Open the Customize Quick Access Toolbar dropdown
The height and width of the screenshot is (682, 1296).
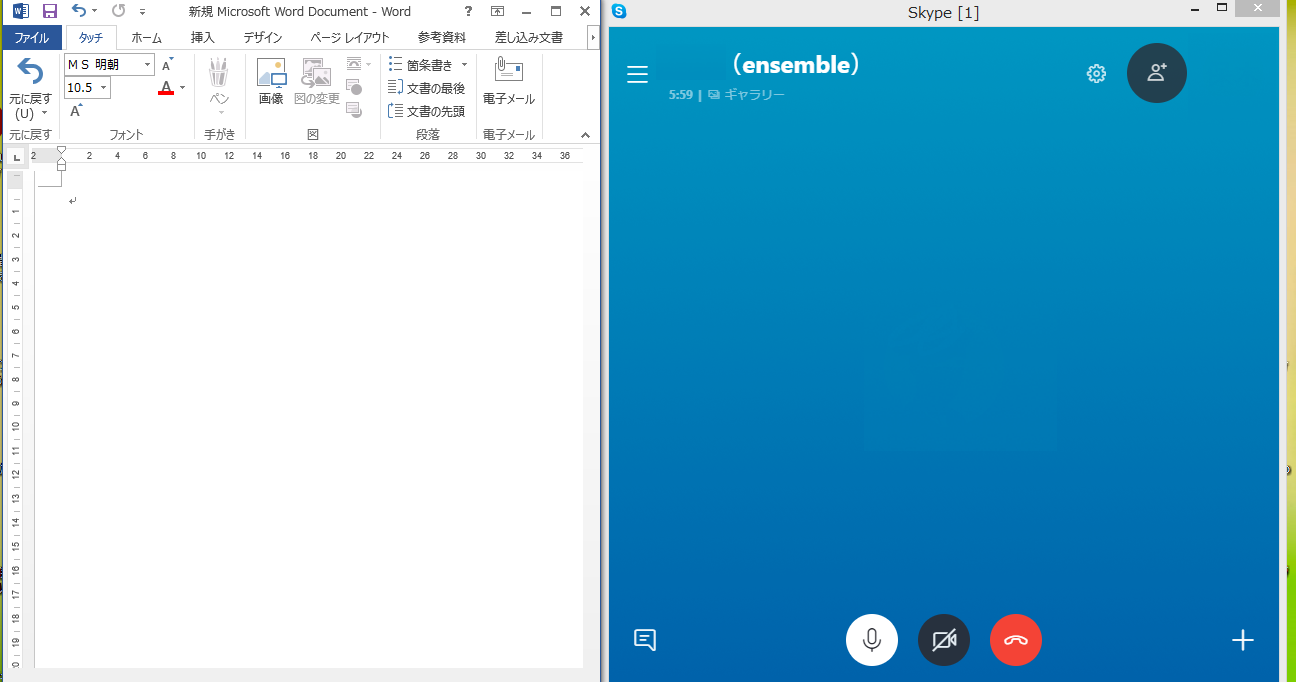tap(142, 12)
